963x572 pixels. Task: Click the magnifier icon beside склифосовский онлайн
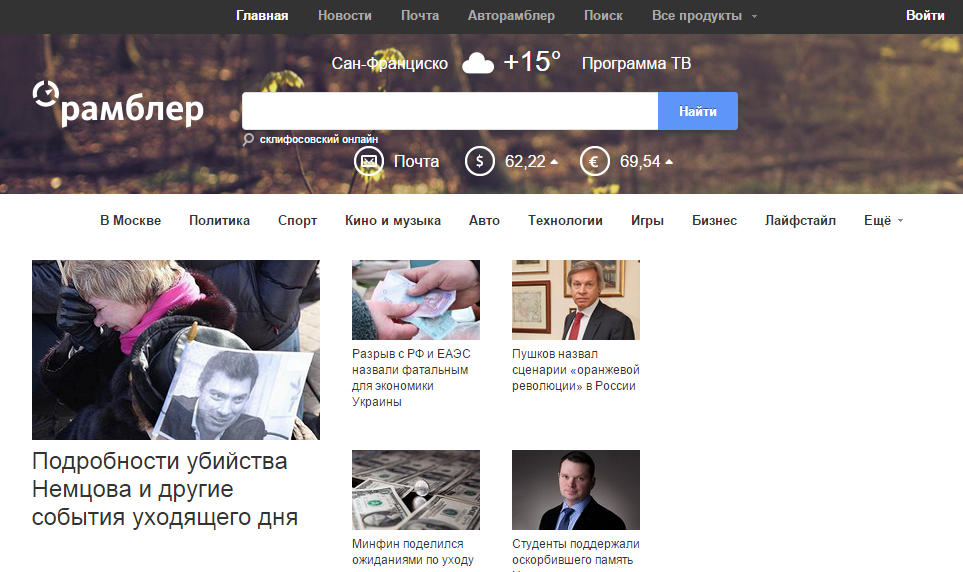[x=248, y=139]
